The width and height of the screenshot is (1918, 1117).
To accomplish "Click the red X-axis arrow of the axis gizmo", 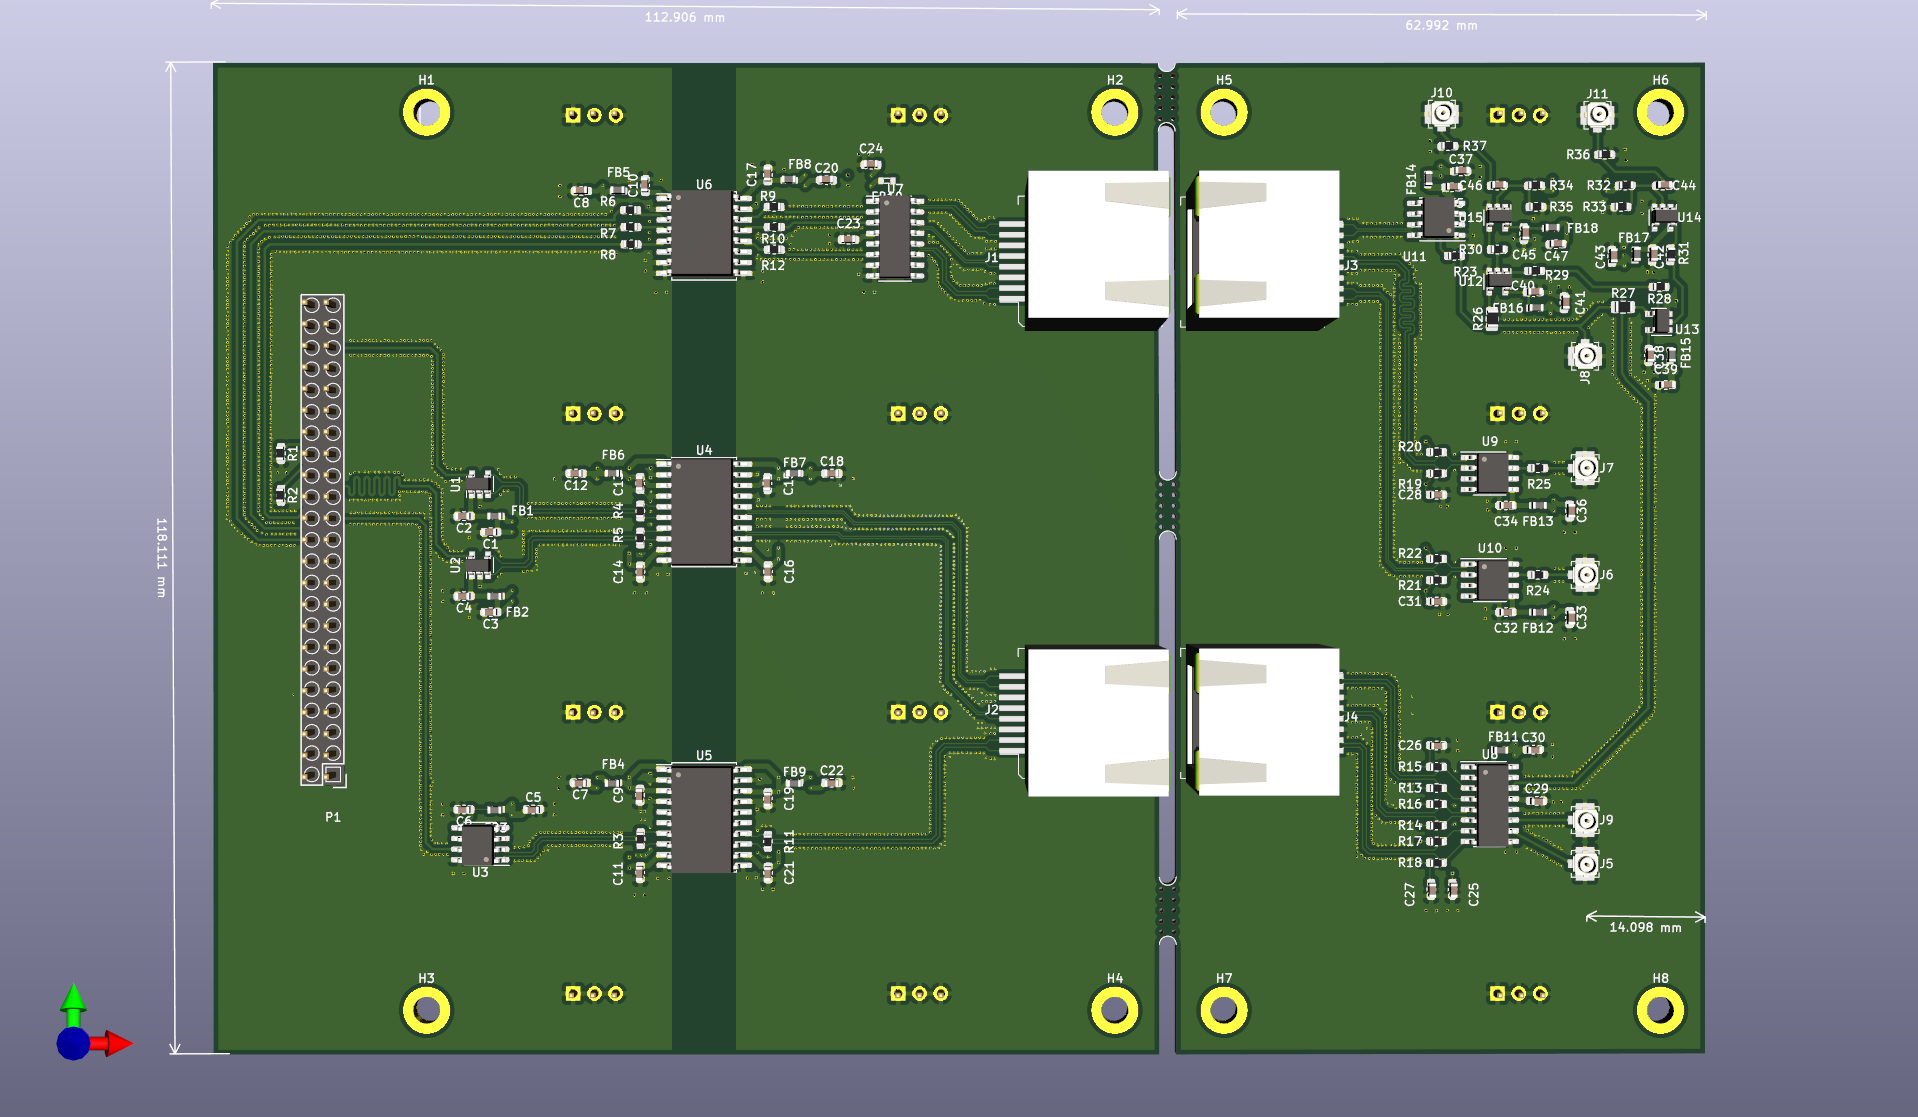I will pyautogui.click(x=113, y=1044).
